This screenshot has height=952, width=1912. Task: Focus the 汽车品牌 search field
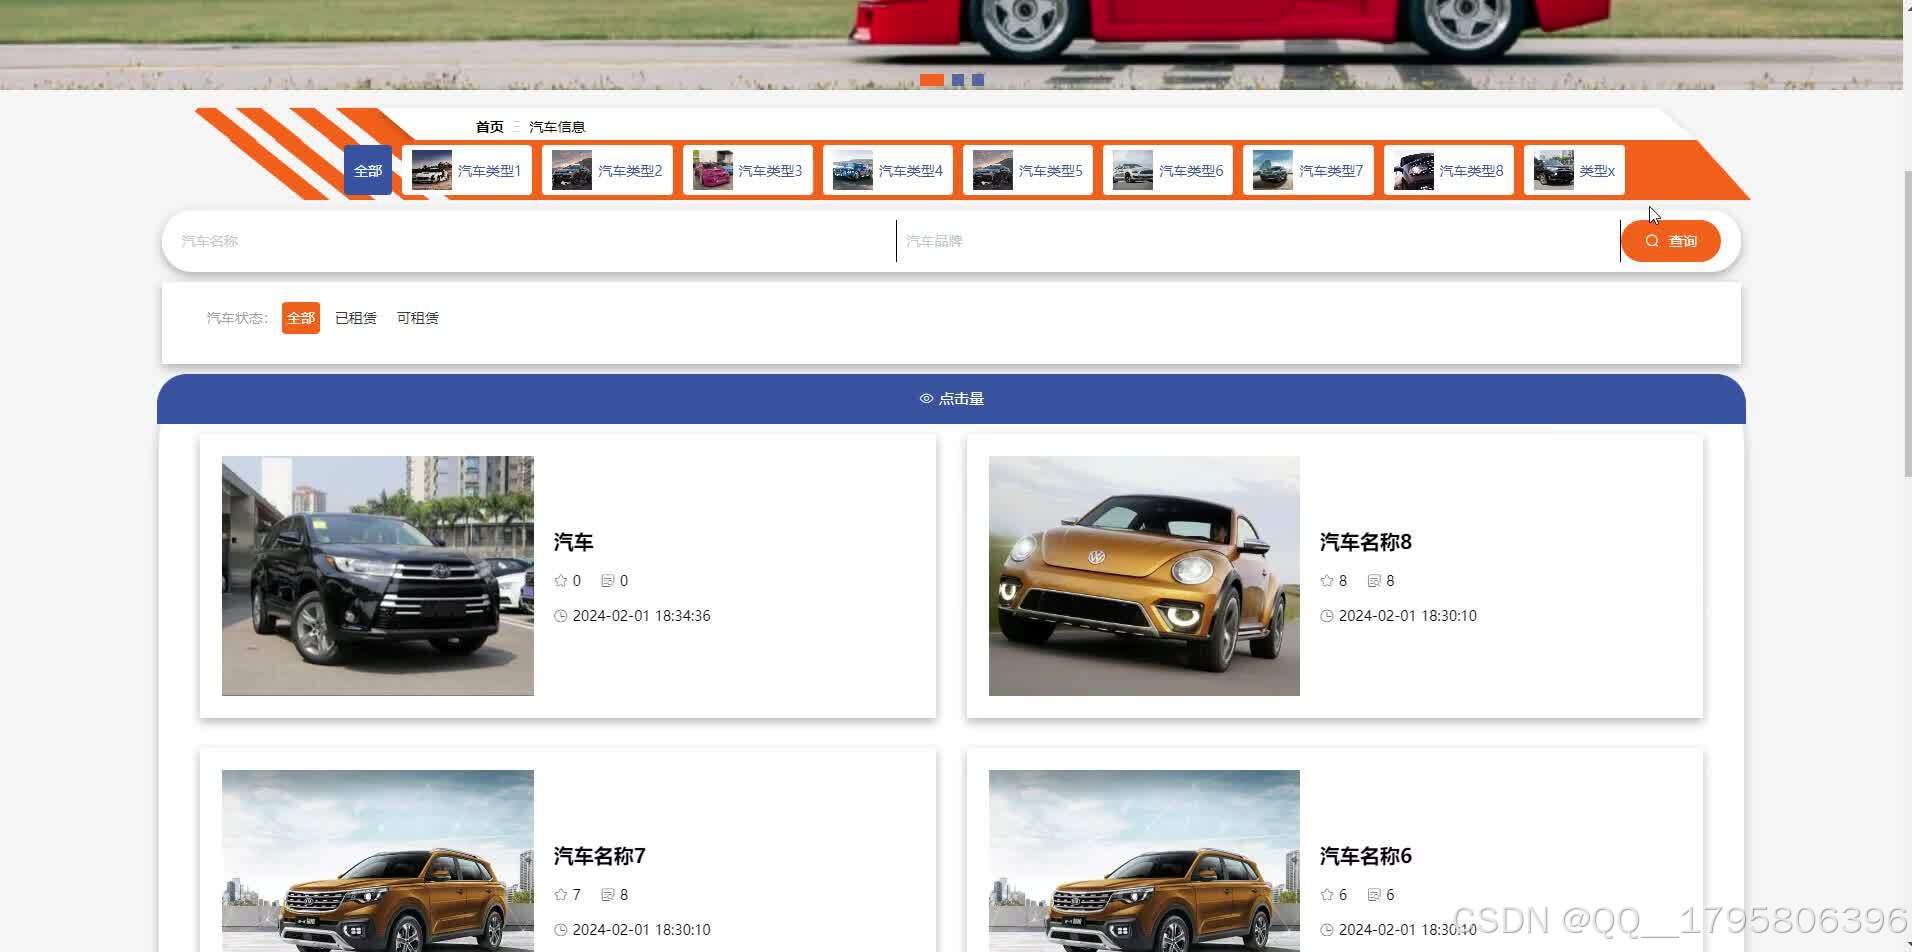pyautogui.click(x=1258, y=241)
